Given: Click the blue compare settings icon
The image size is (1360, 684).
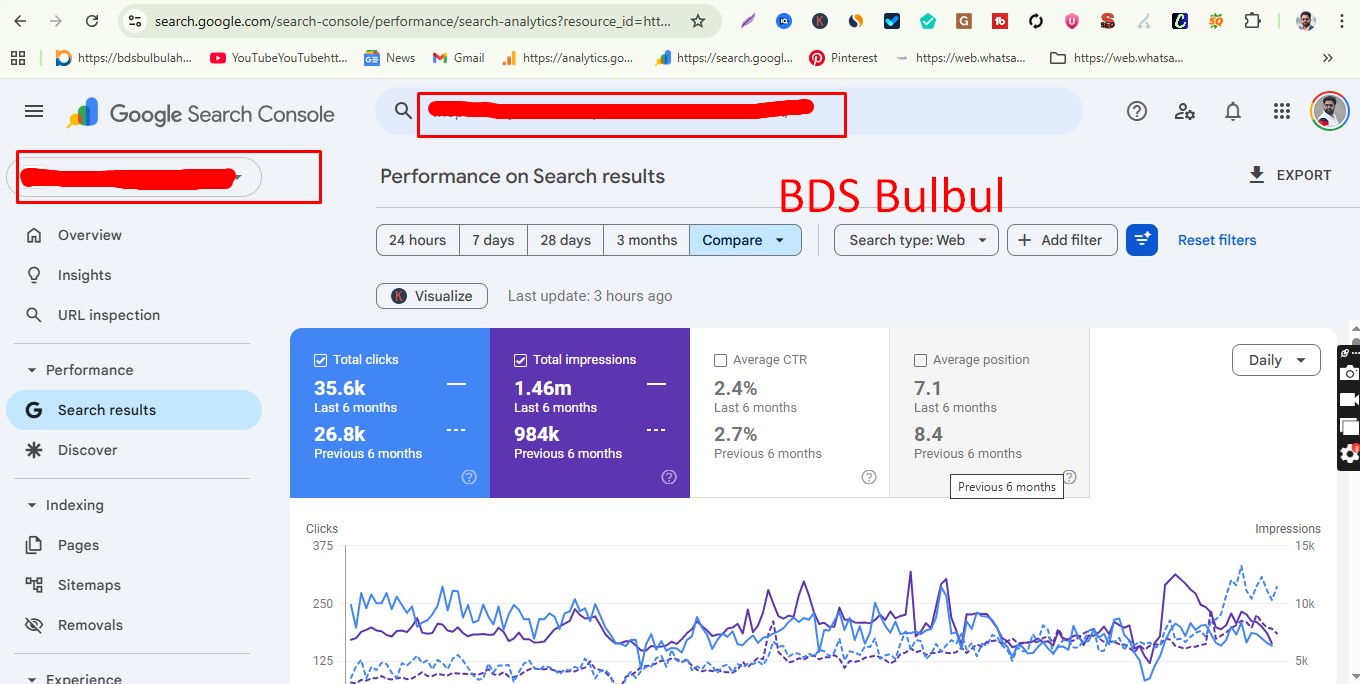Looking at the screenshot, I should click(1142, 240).
